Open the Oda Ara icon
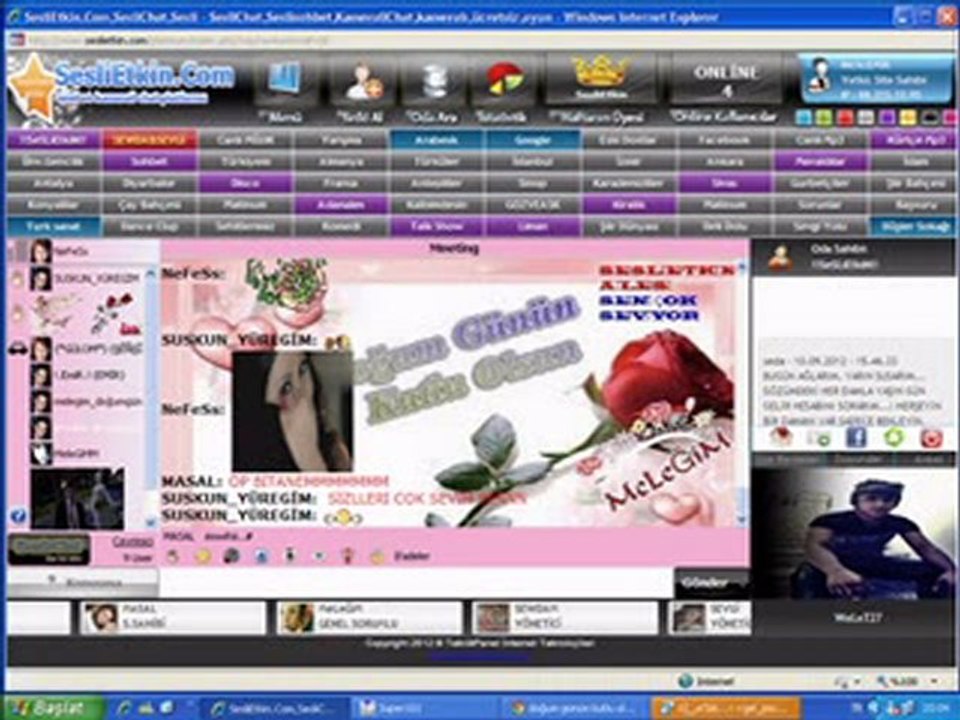Screen dimensions: 960x720 click(x=433, y=80)
